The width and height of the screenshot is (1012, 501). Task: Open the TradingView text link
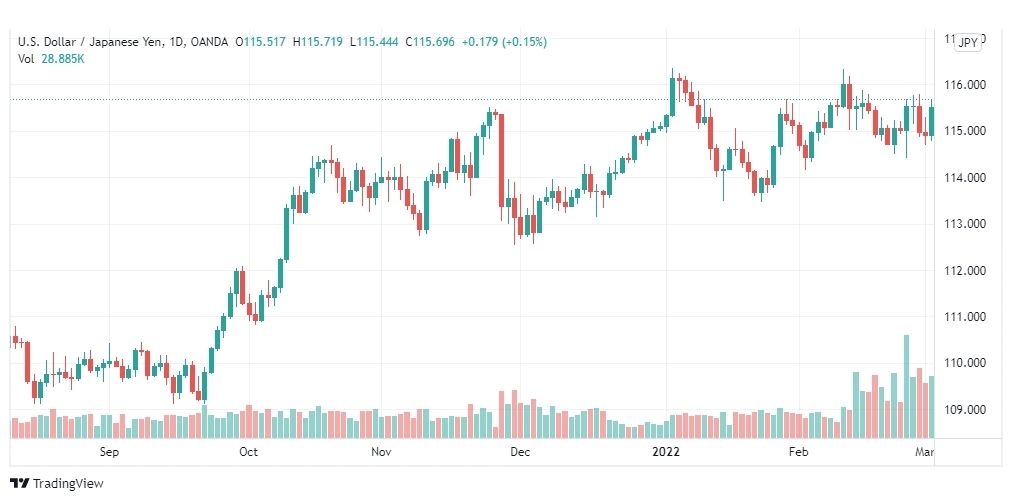68,484
